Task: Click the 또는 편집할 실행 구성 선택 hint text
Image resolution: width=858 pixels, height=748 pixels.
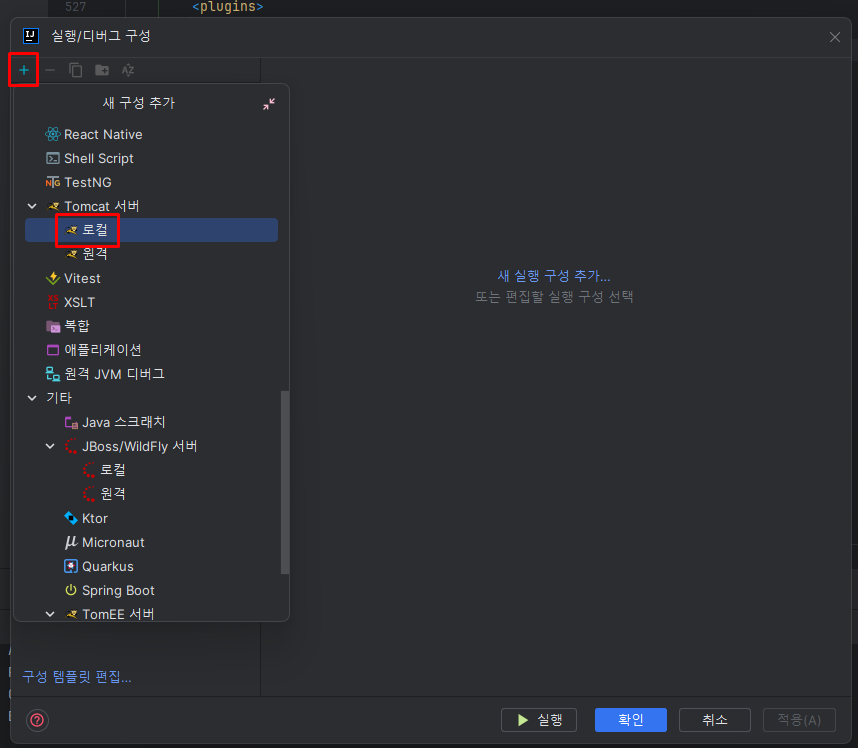Action: (x=554, y=297)
